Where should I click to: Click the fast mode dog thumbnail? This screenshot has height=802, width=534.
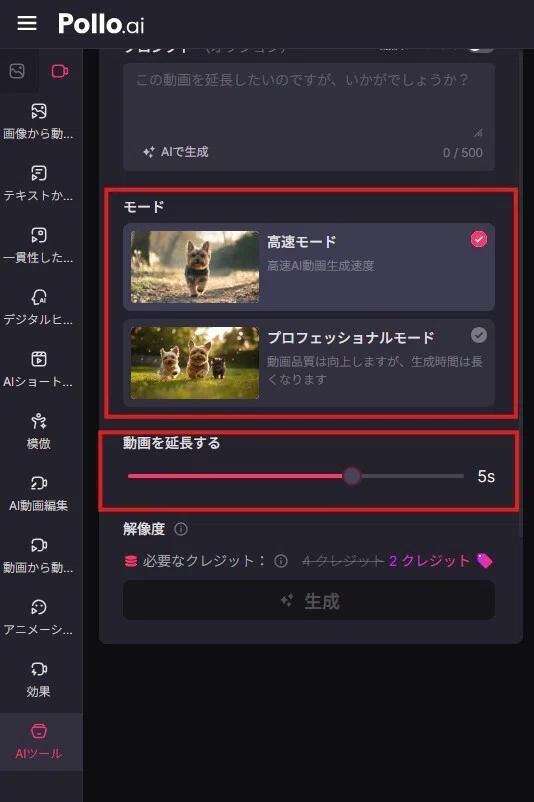click(195, 266)
